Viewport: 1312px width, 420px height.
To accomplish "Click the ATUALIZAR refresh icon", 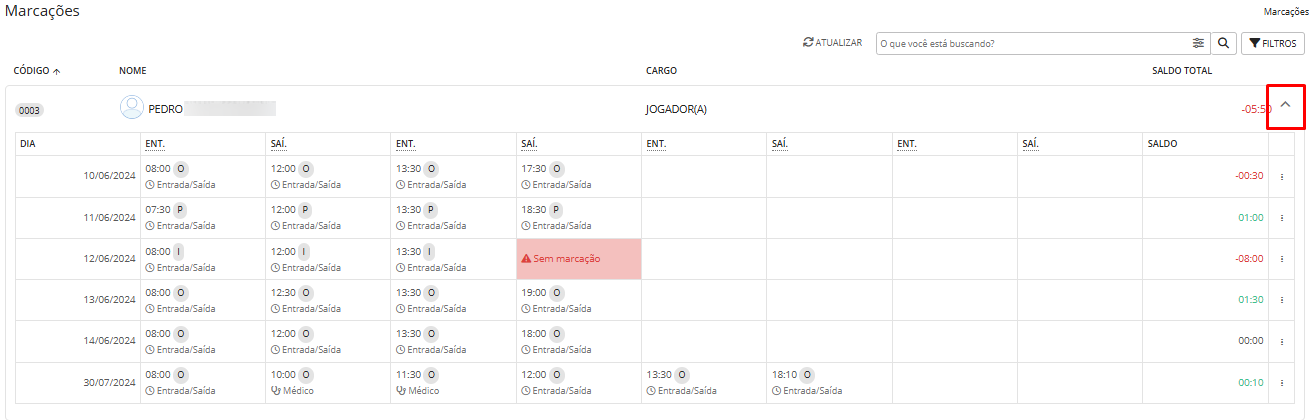I will [x=808, y=43].
